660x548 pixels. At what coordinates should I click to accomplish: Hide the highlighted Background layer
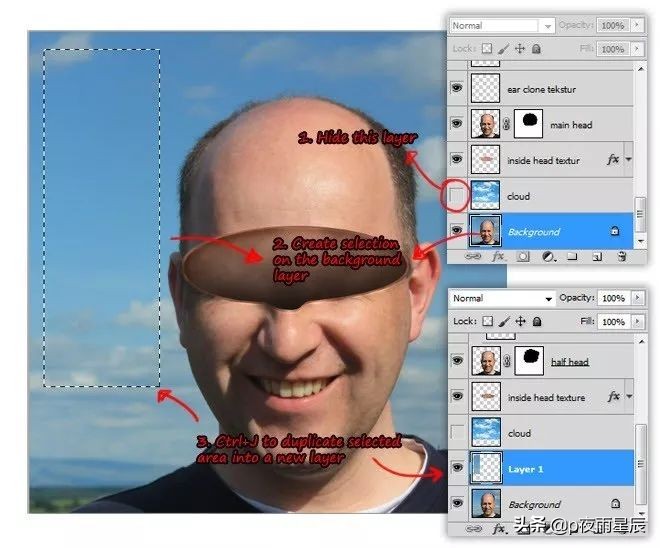(457, 230)
